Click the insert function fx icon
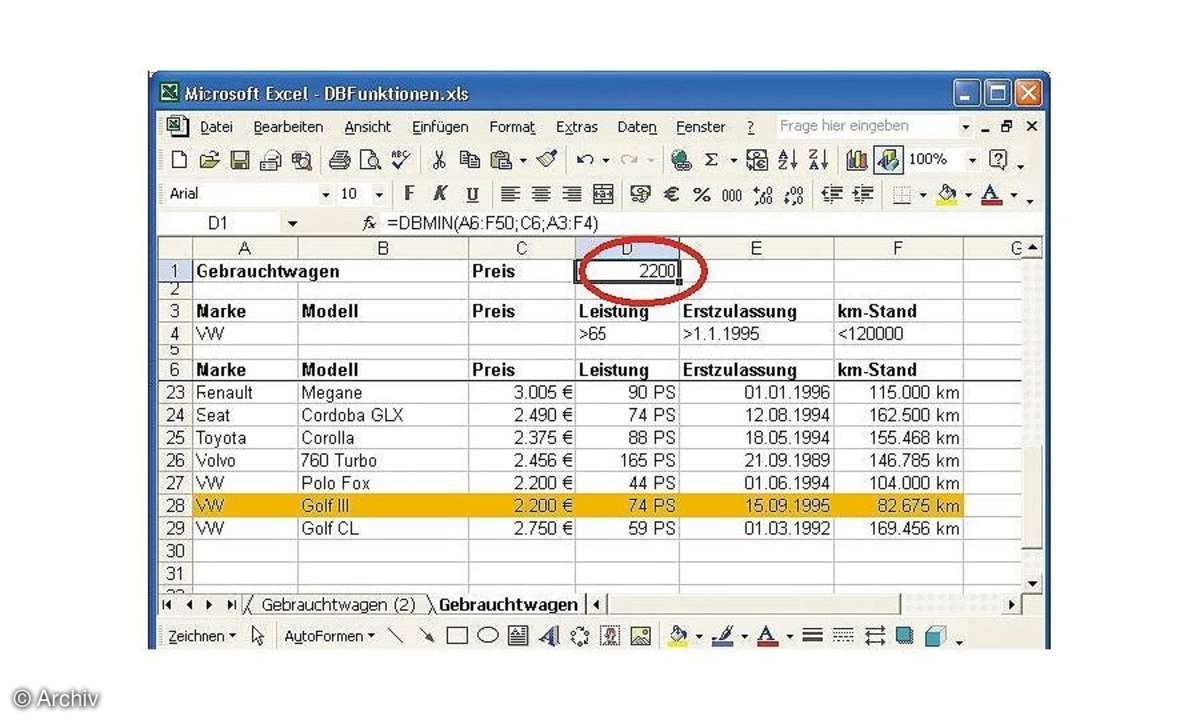1200x720 pixels. tap(369, 223)
